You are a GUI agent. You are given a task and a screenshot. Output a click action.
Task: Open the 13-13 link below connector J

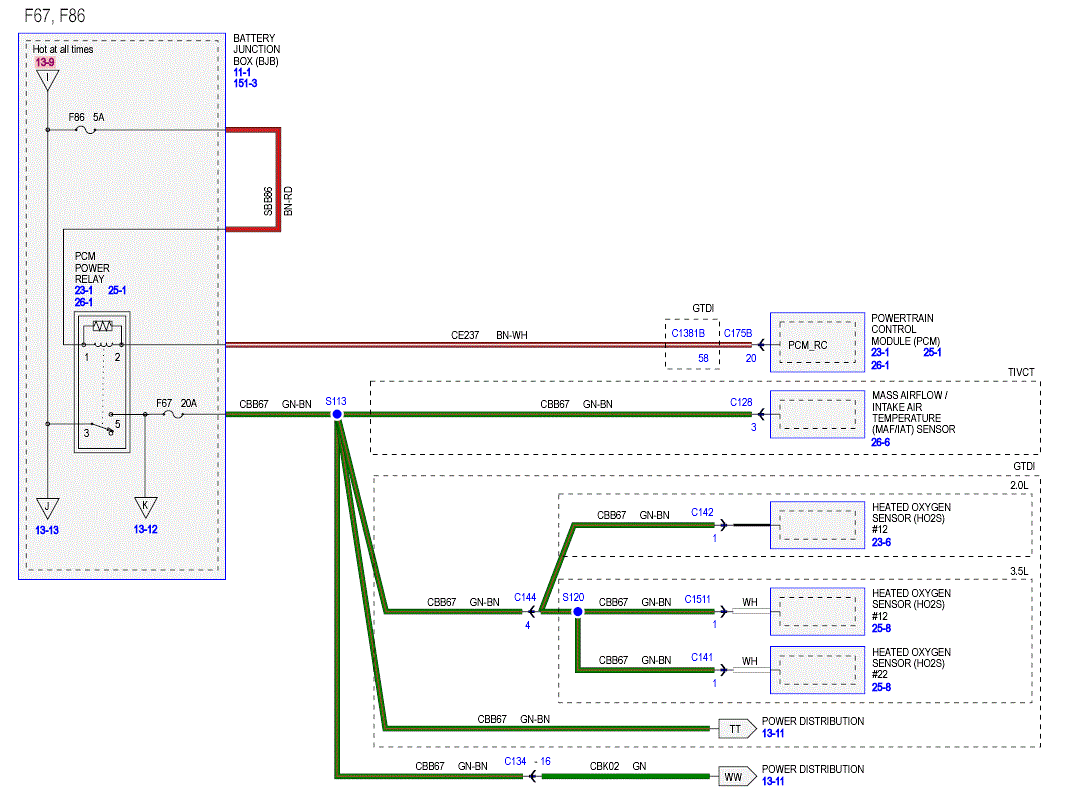pyautogui.click(x=47, y=530)
